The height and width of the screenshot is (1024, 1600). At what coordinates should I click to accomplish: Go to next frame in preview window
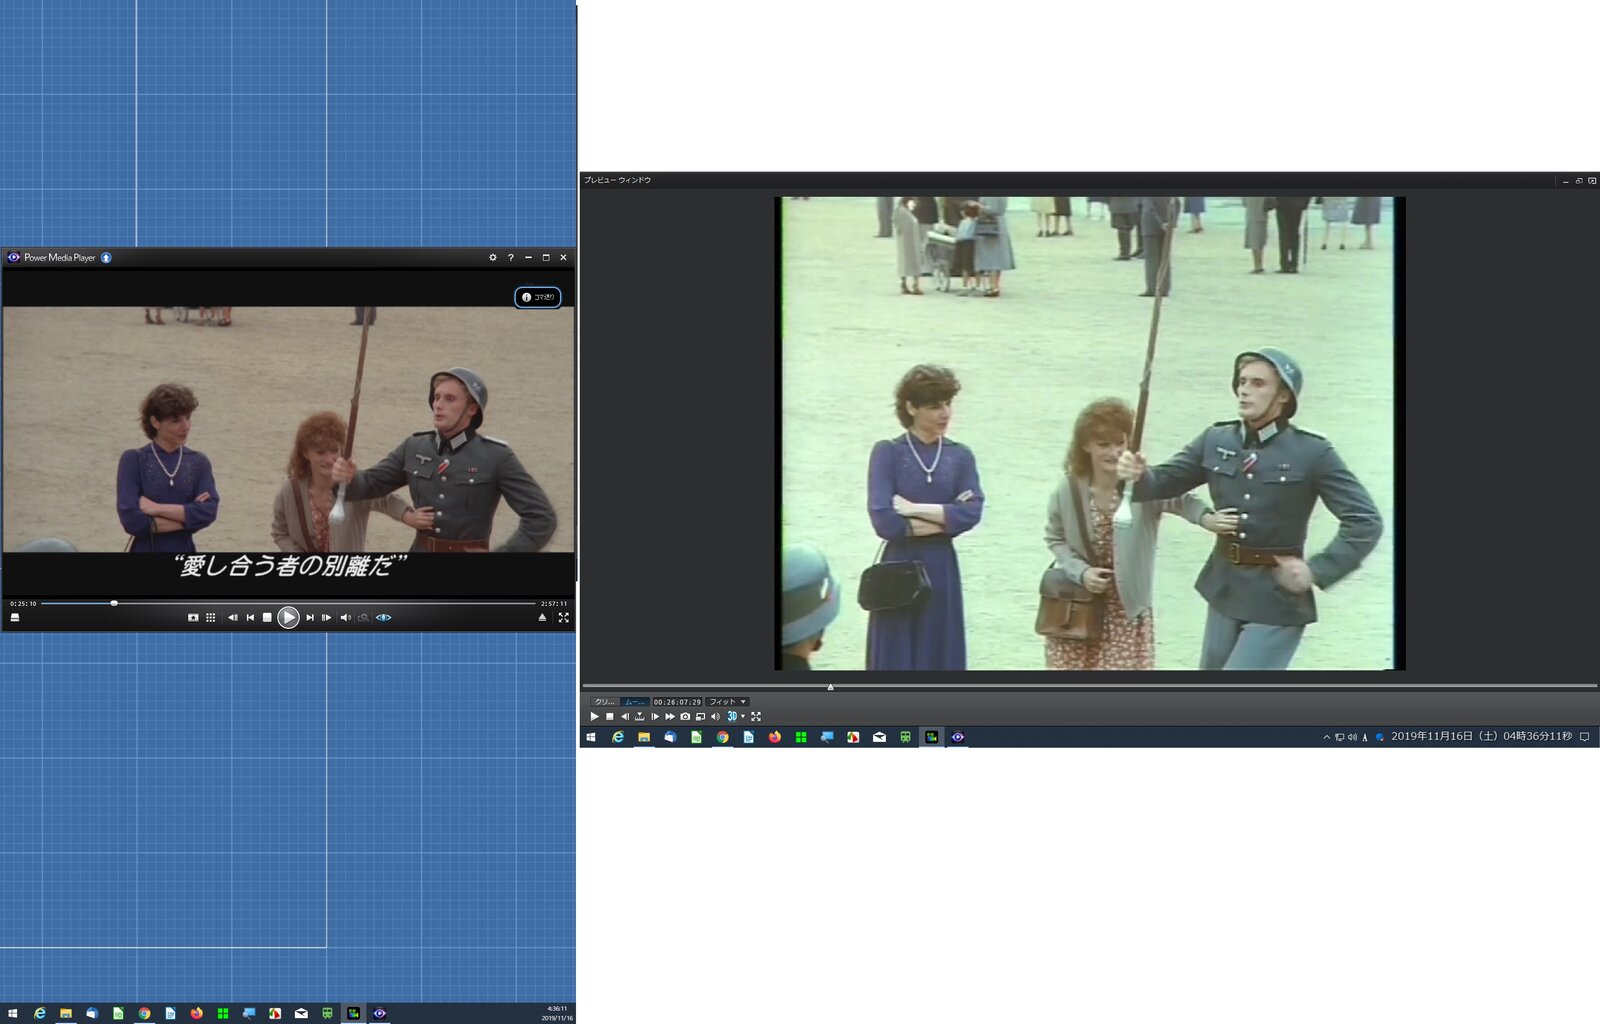coord(655,716)
